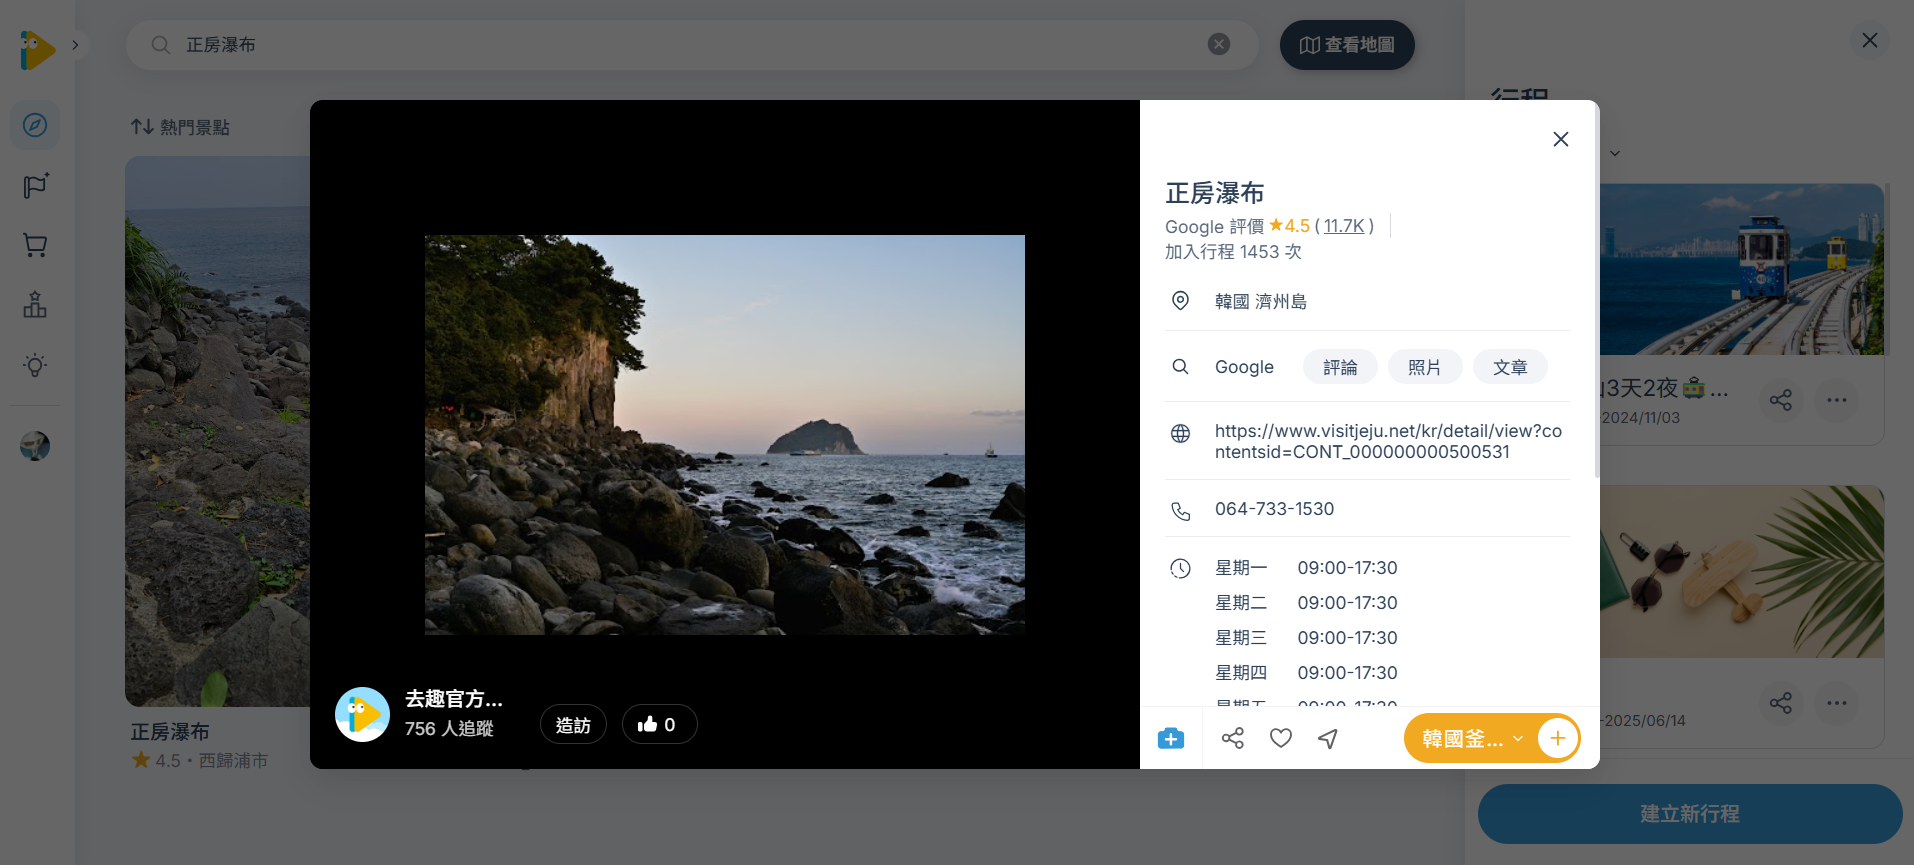The height and width of the screenshot is (865, 1914).
Task: Open the user profile avatar in sidebar
Action: coord(35,445)
